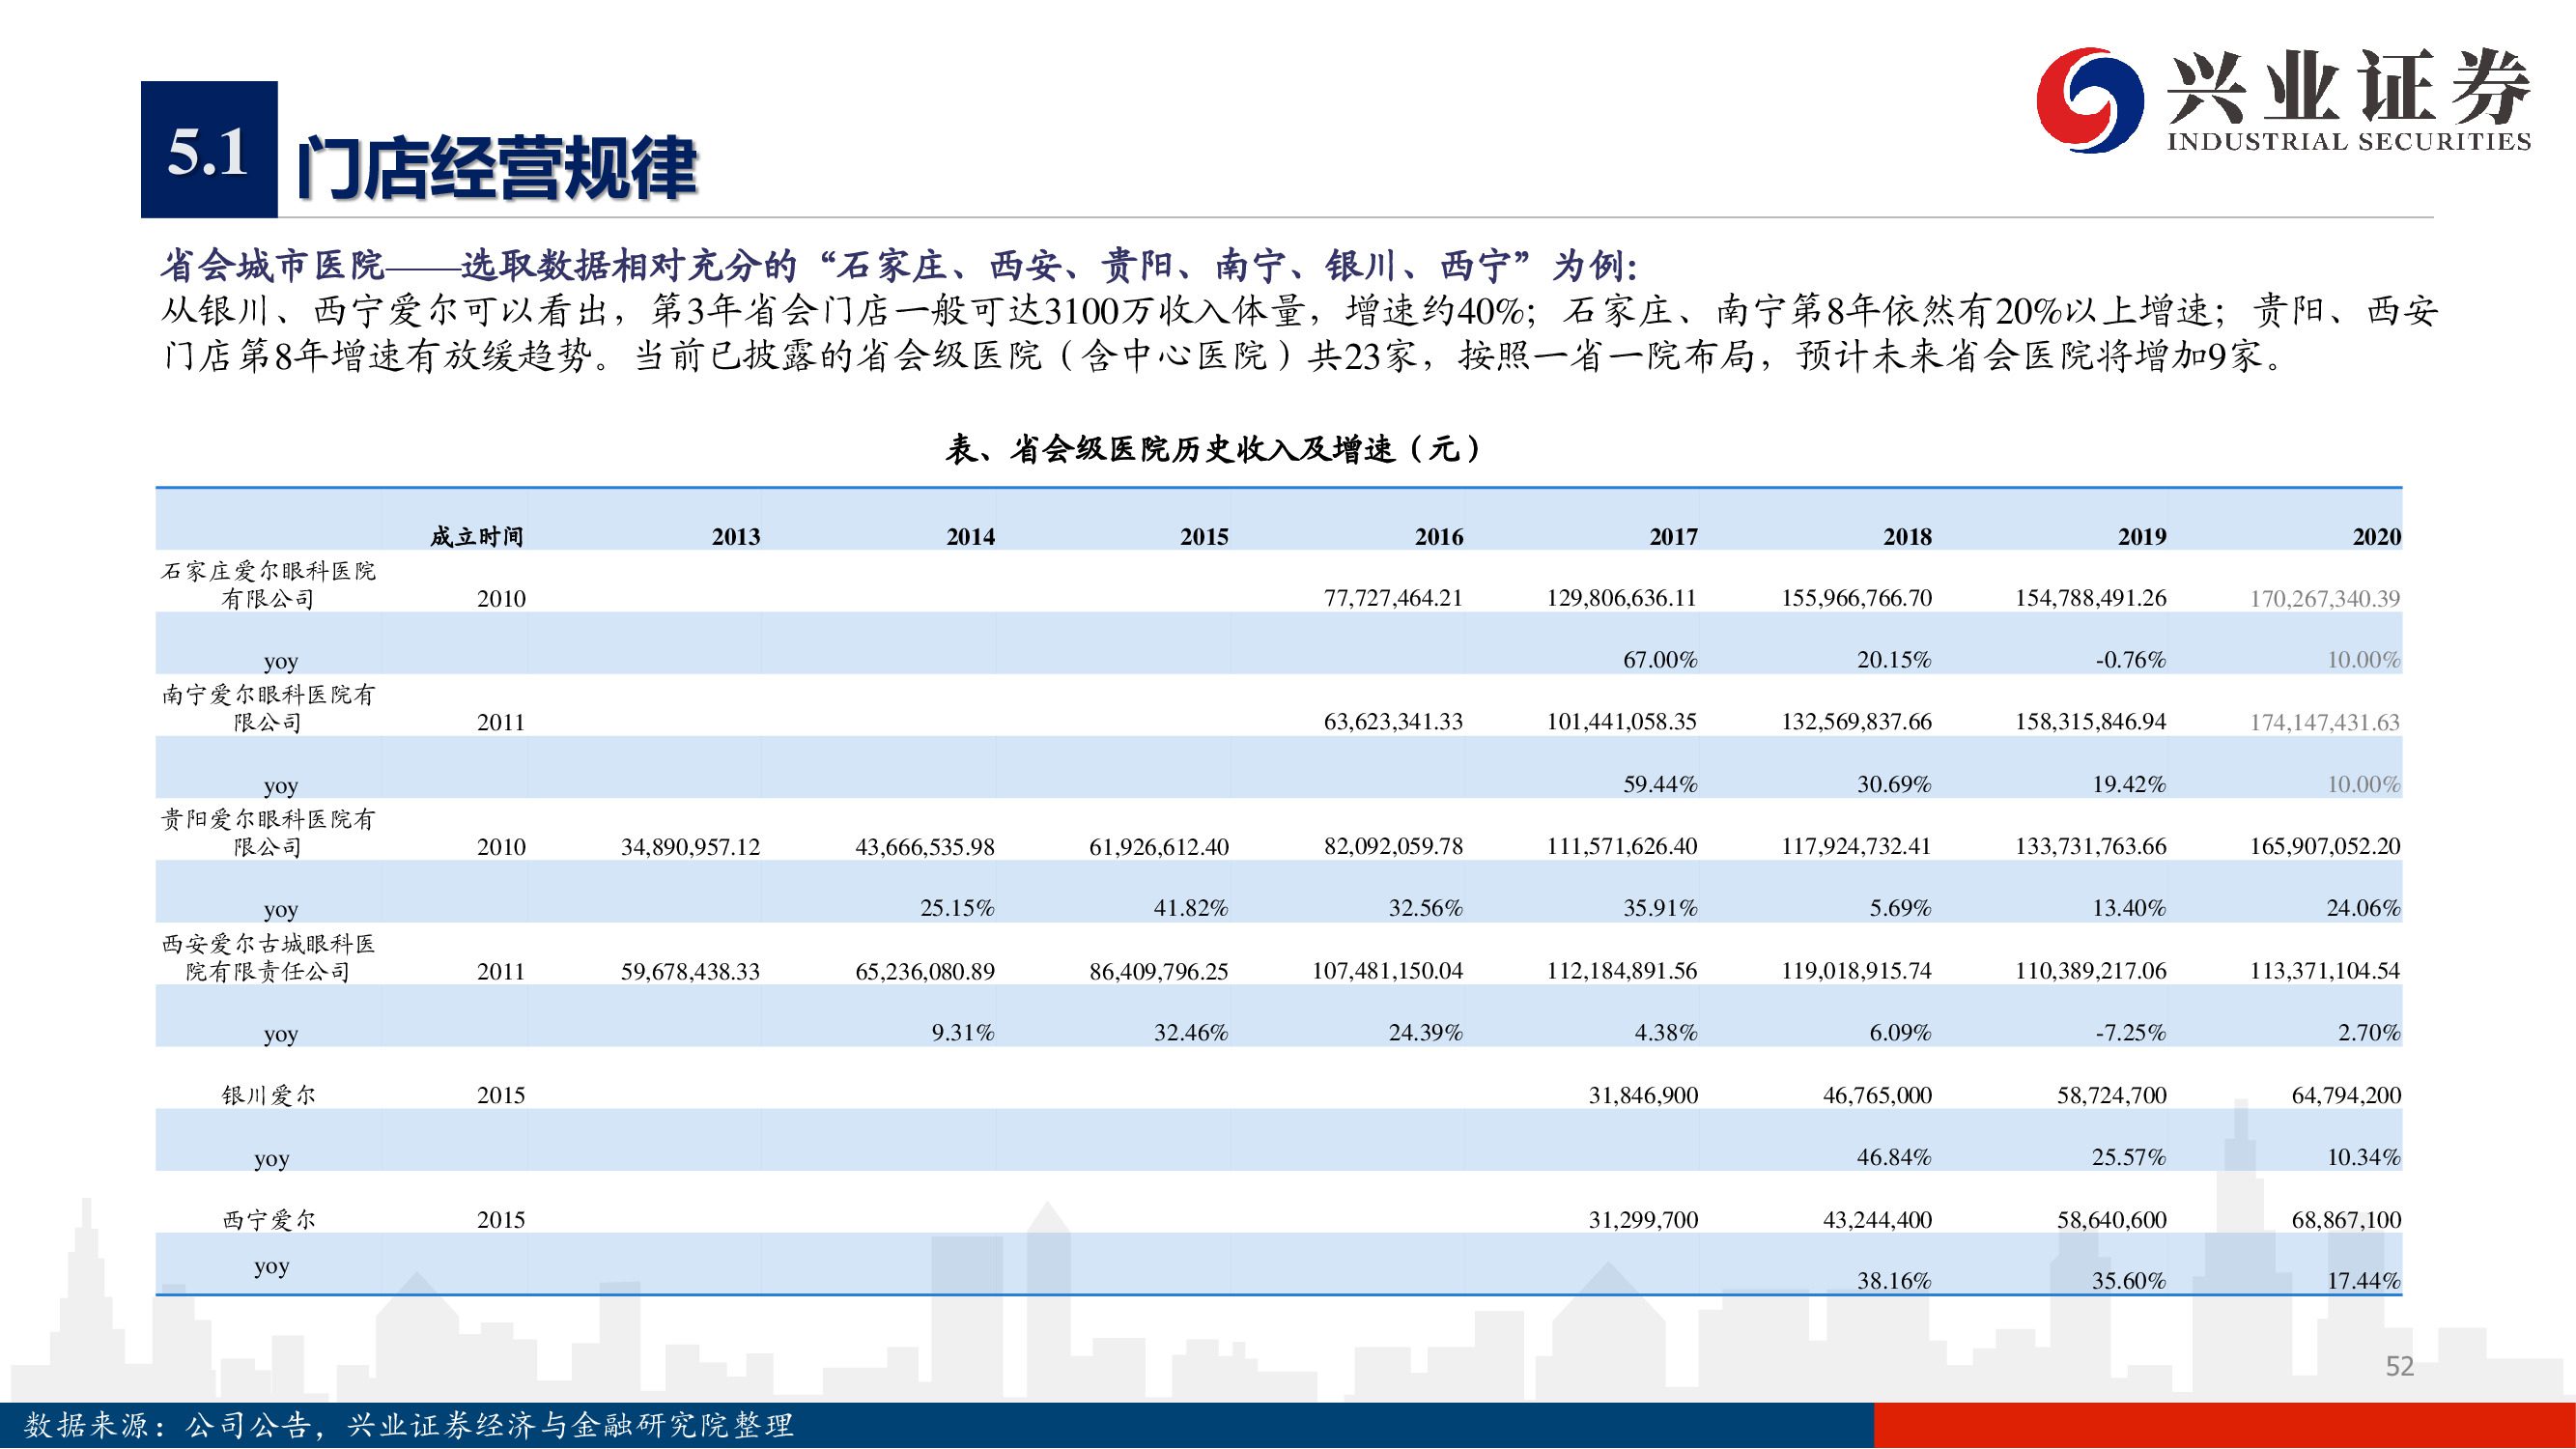Click the greyed value 170,267,340.39
This screenshot has width=2576, height=1449.
tap(2325, 598)
